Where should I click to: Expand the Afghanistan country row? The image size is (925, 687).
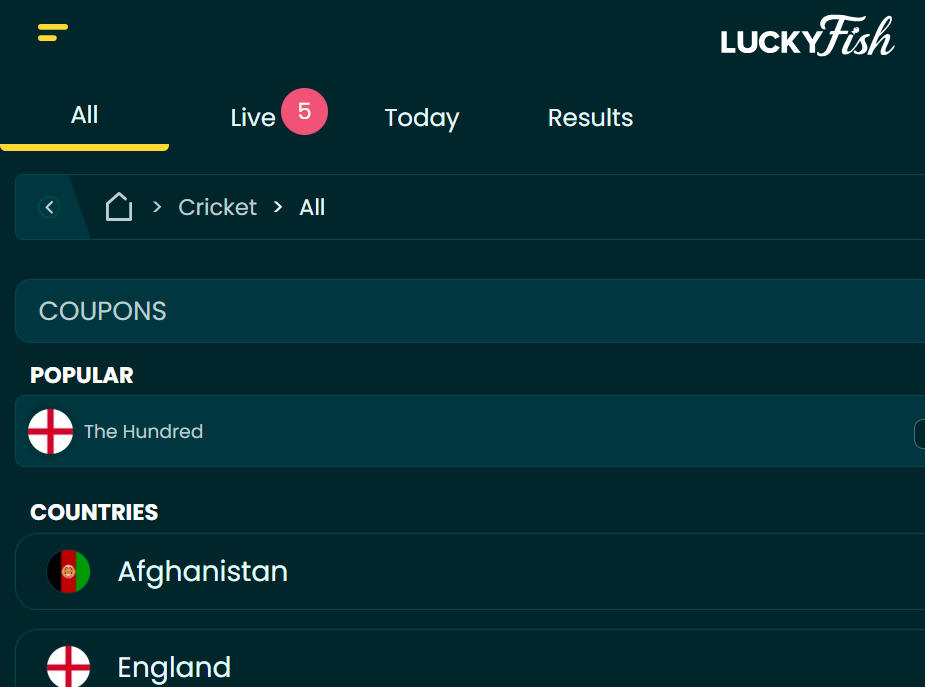(x=470, y=571)
